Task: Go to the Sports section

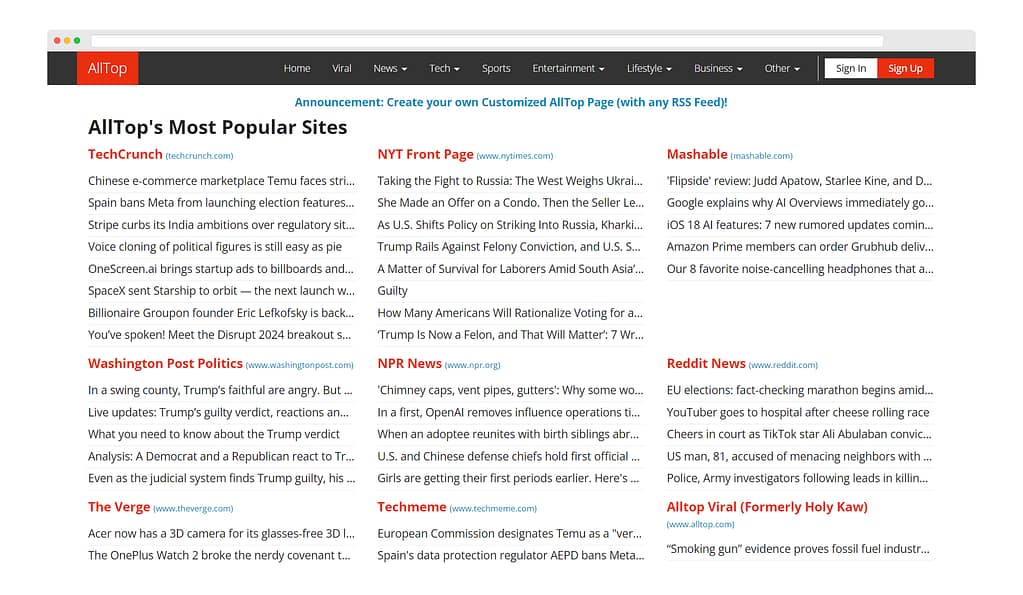Action: (496, 68)
